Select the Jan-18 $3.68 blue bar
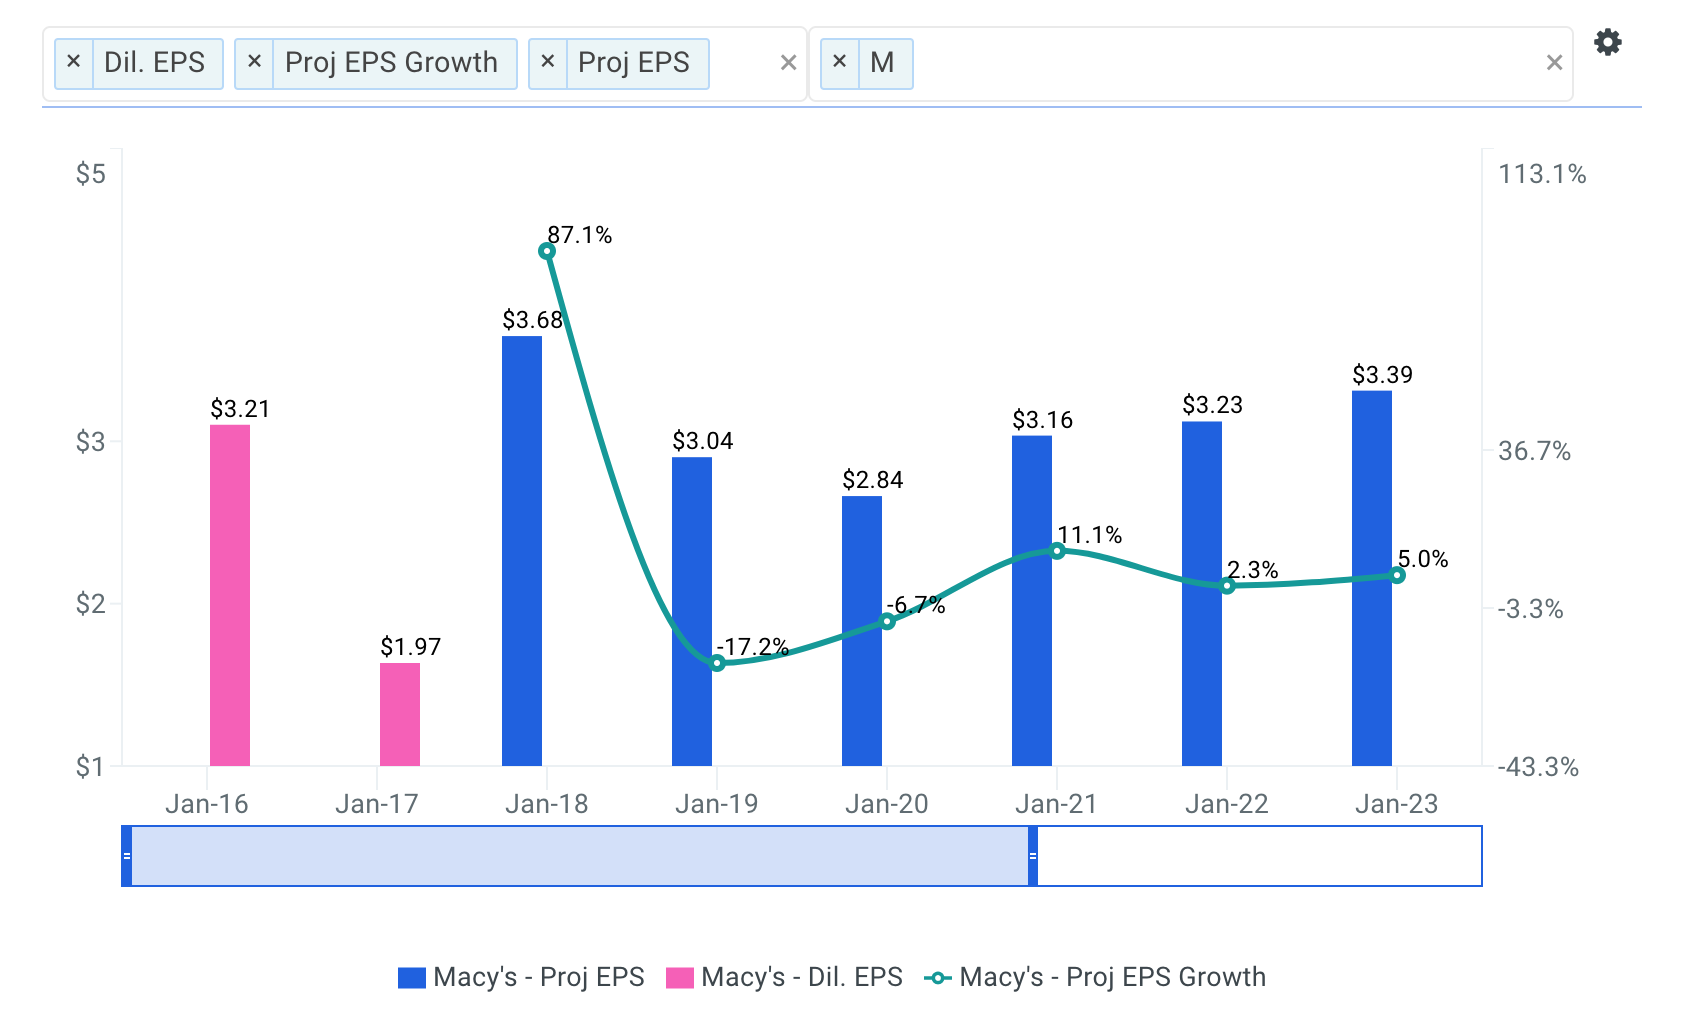The width and height of the screenshot is (1698, 1026). (x=522, y=551)
